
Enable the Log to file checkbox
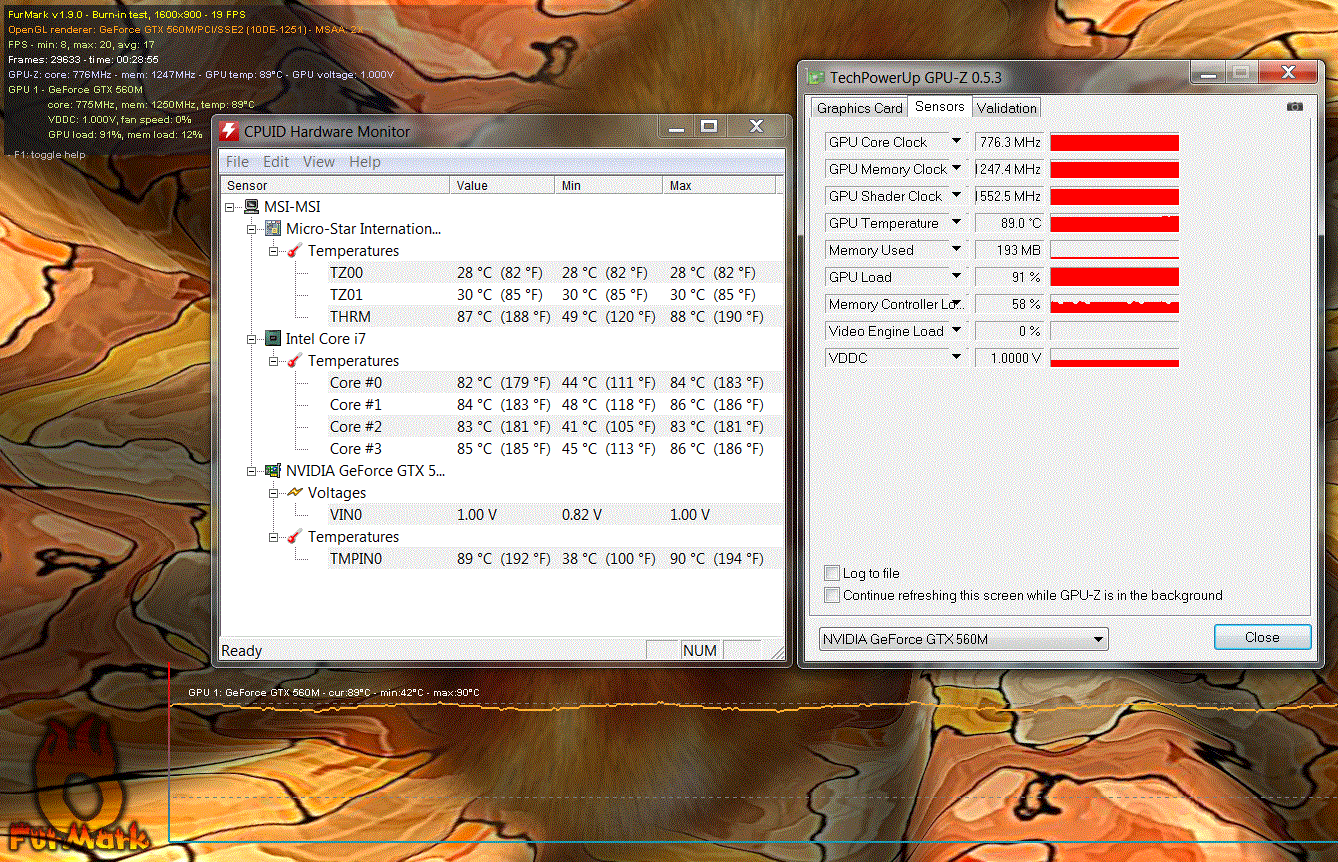click(x=832, y=573)
